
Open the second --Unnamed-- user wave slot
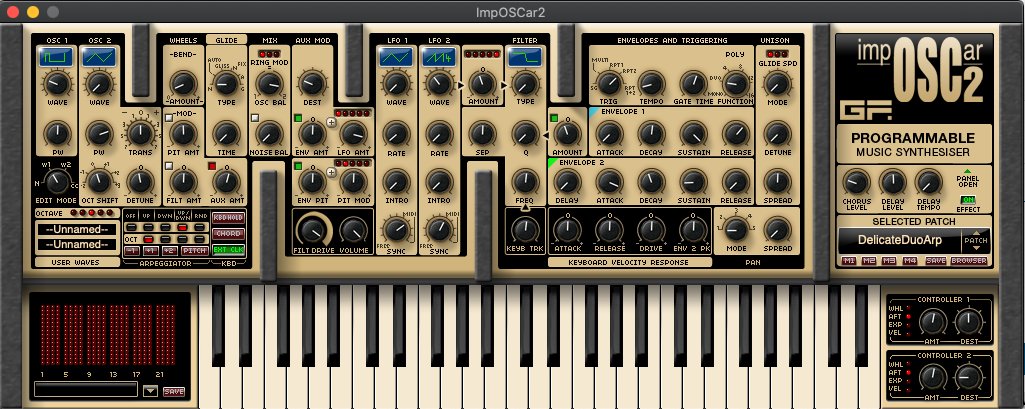78,244
